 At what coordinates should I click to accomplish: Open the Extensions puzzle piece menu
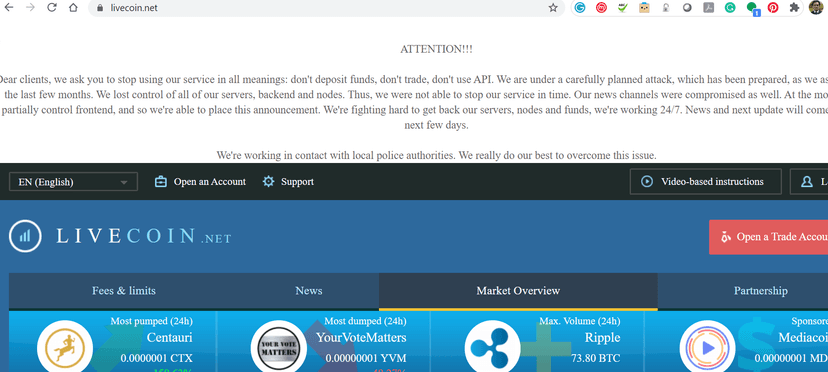click(x=794, y=8)
